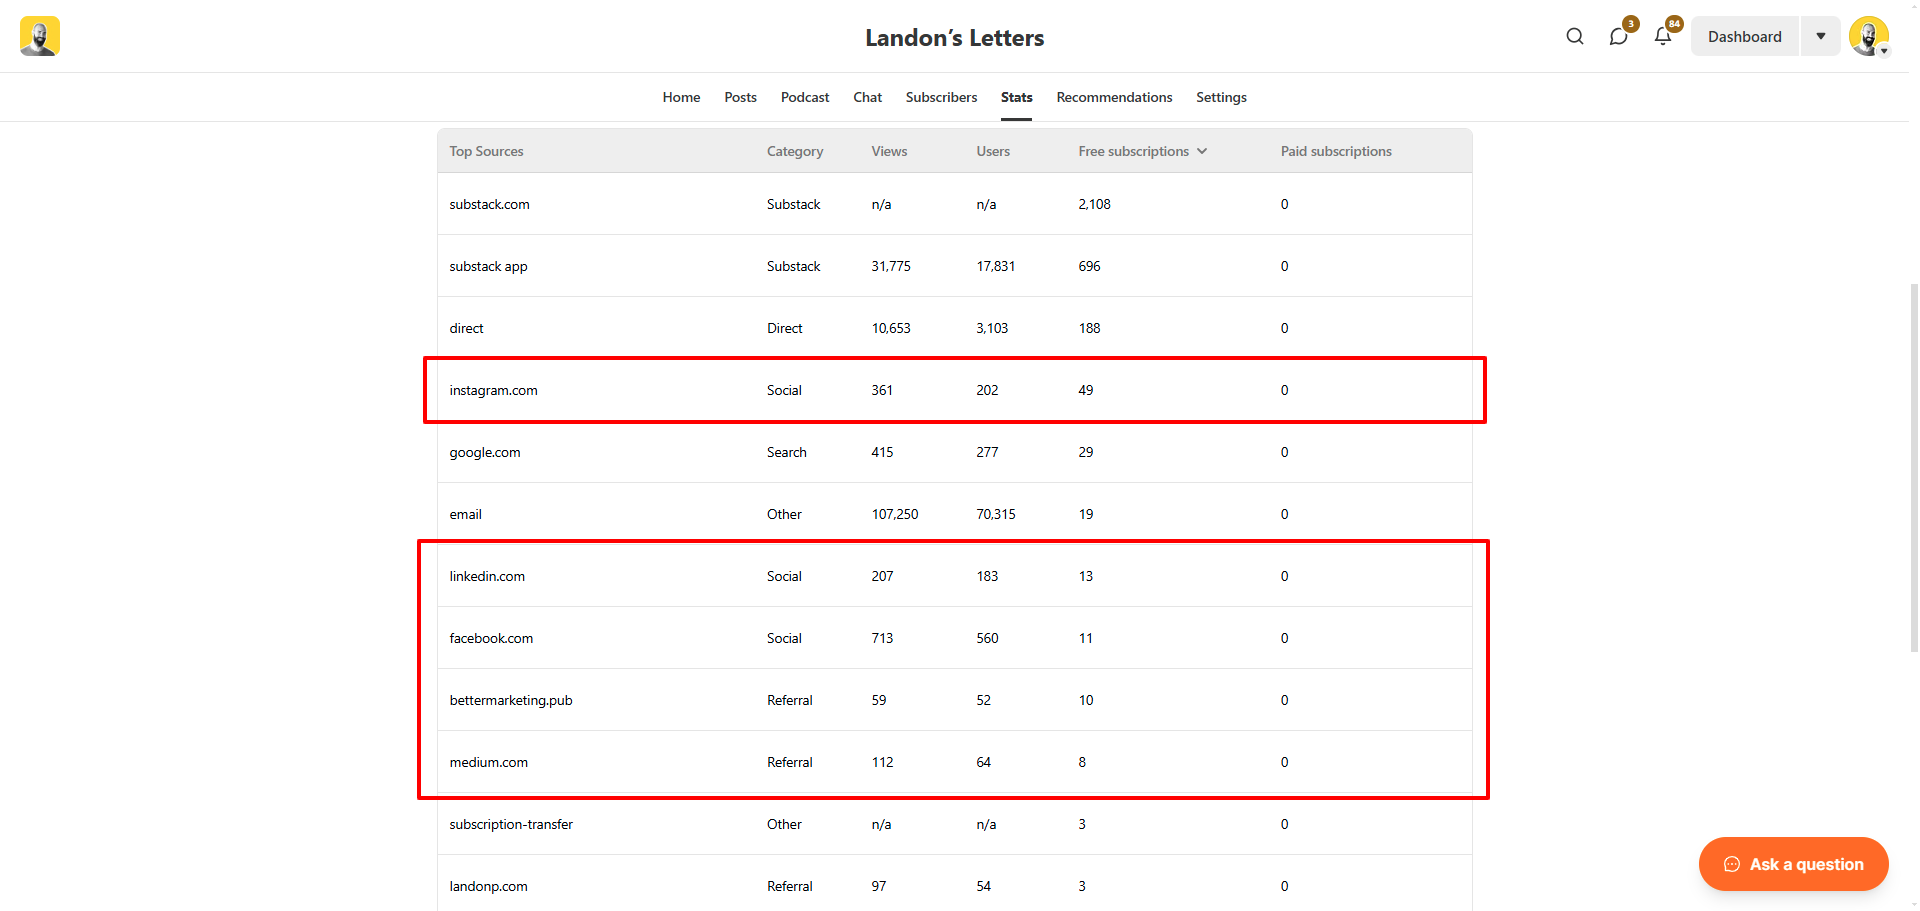1920x911 pixels.
Task: Open the Settings tab
Action: pos(1221,97)
